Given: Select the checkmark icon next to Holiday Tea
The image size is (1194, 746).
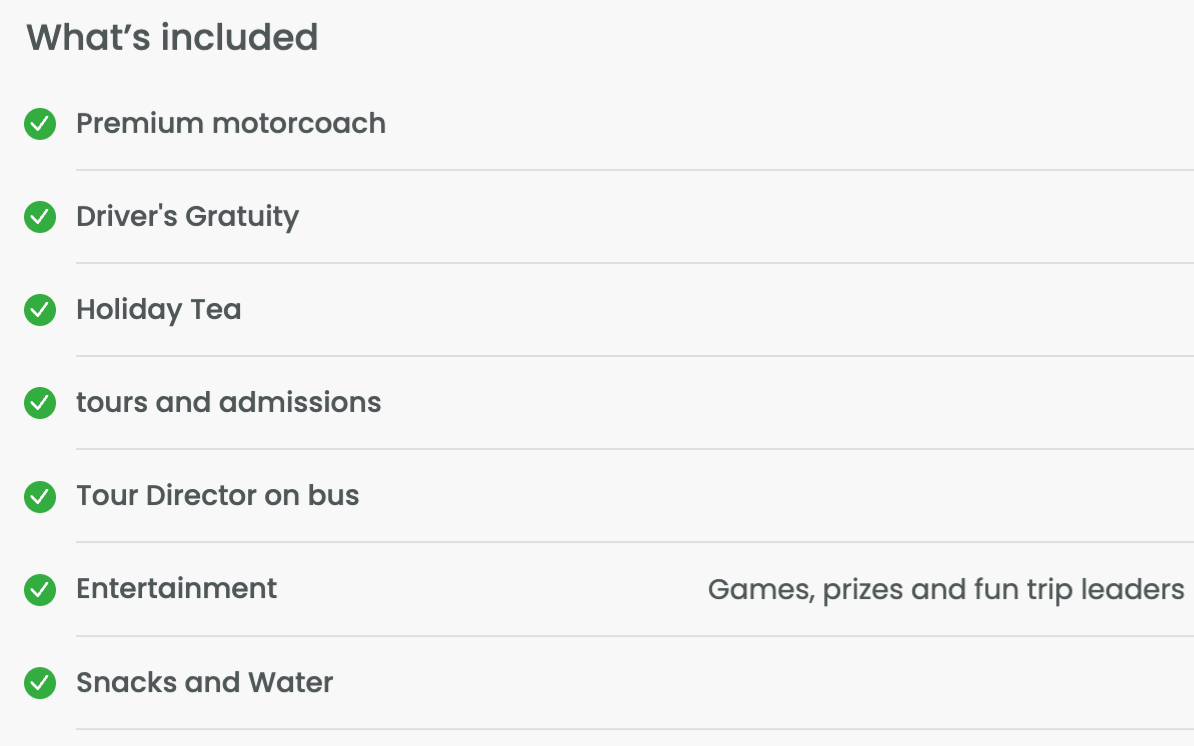Looking at the screenshot, I should point(40,310).
